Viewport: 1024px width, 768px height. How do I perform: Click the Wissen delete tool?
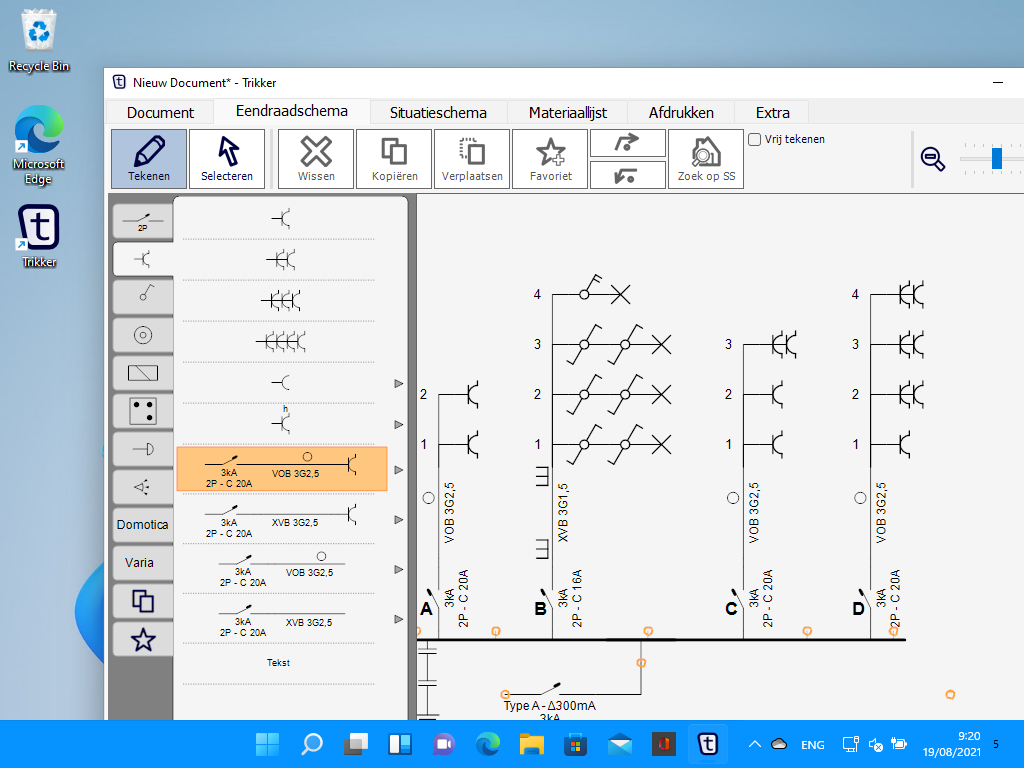coord(316,159)
